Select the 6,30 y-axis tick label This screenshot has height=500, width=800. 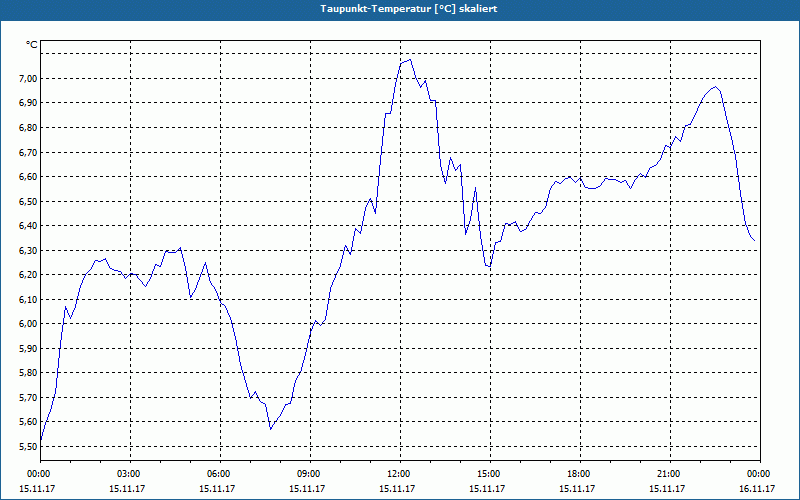[x=28, y=251]
